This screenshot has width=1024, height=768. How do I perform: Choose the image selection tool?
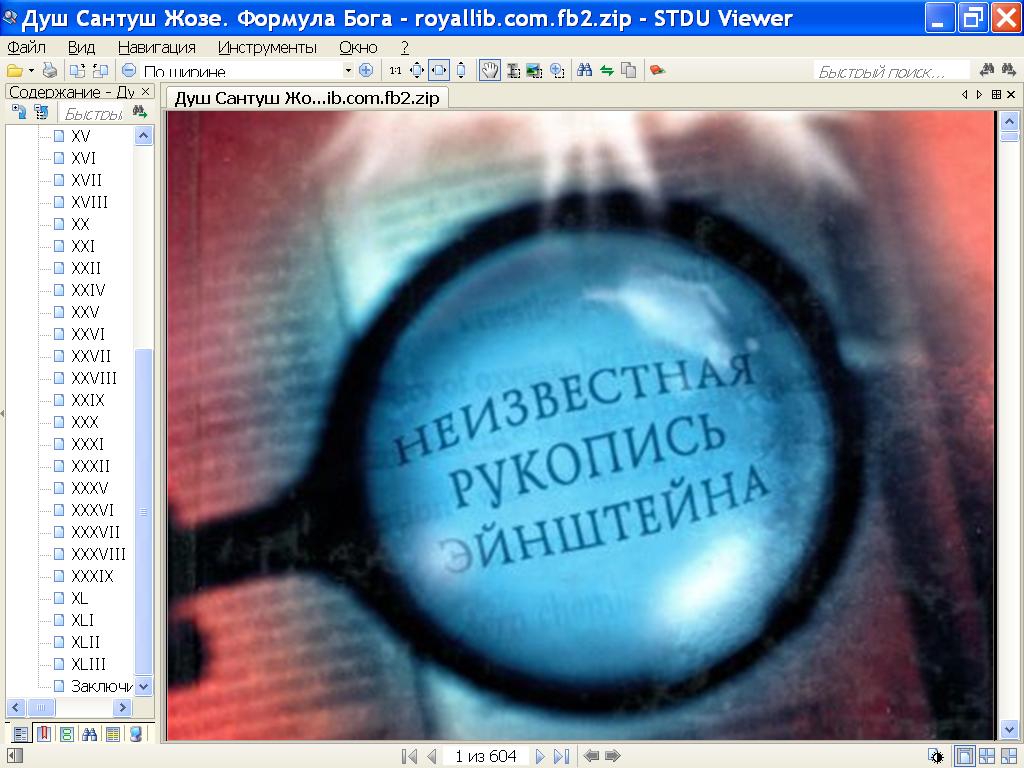tap(534, 71)
